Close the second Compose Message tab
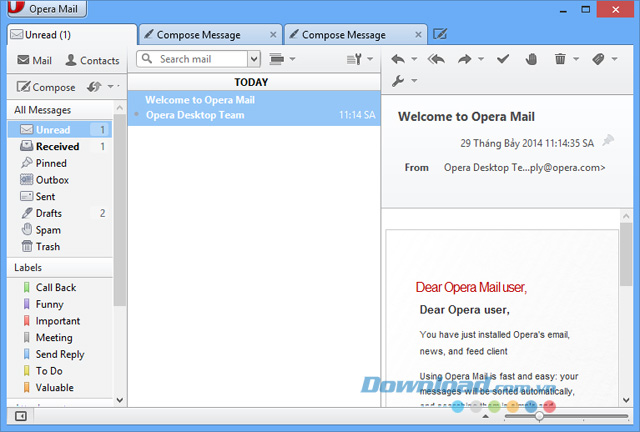The height and width of the screenshot is (432, 640). [418, 35]
